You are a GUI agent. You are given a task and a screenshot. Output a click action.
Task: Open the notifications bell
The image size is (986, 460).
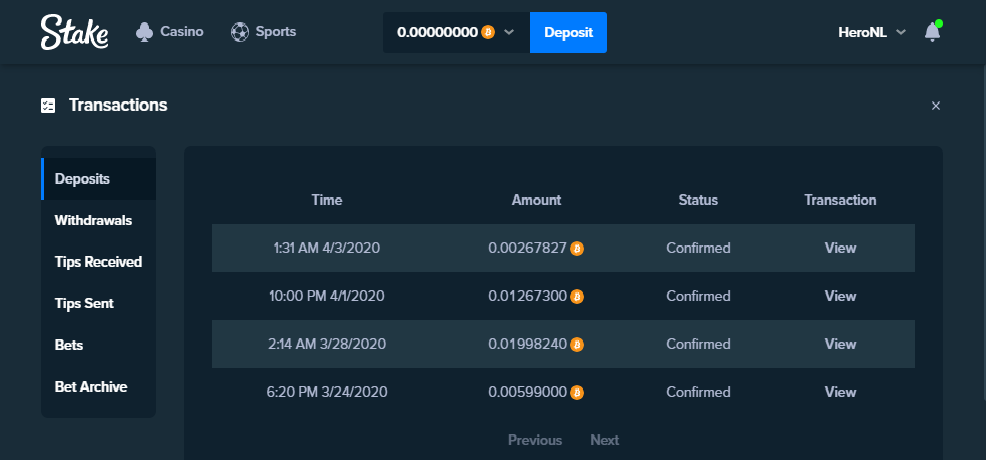933,32
